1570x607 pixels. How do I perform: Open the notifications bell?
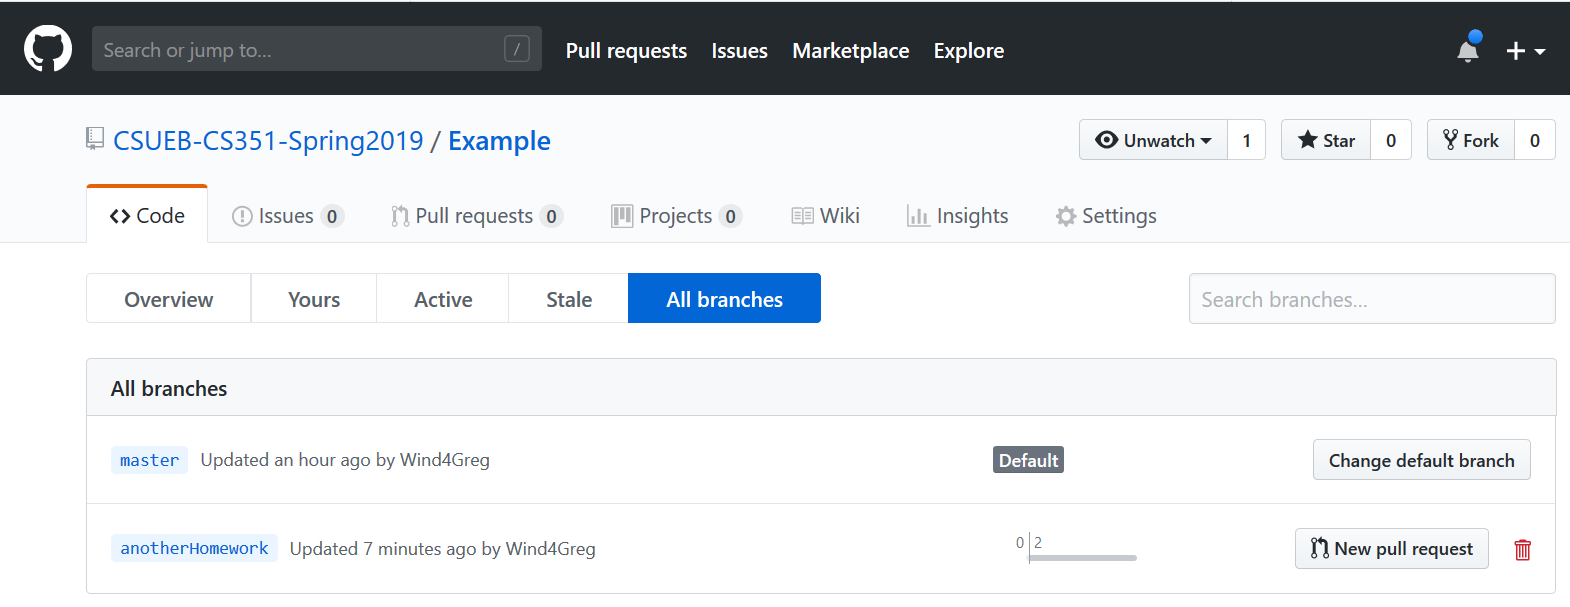[x=1467, y=50]
